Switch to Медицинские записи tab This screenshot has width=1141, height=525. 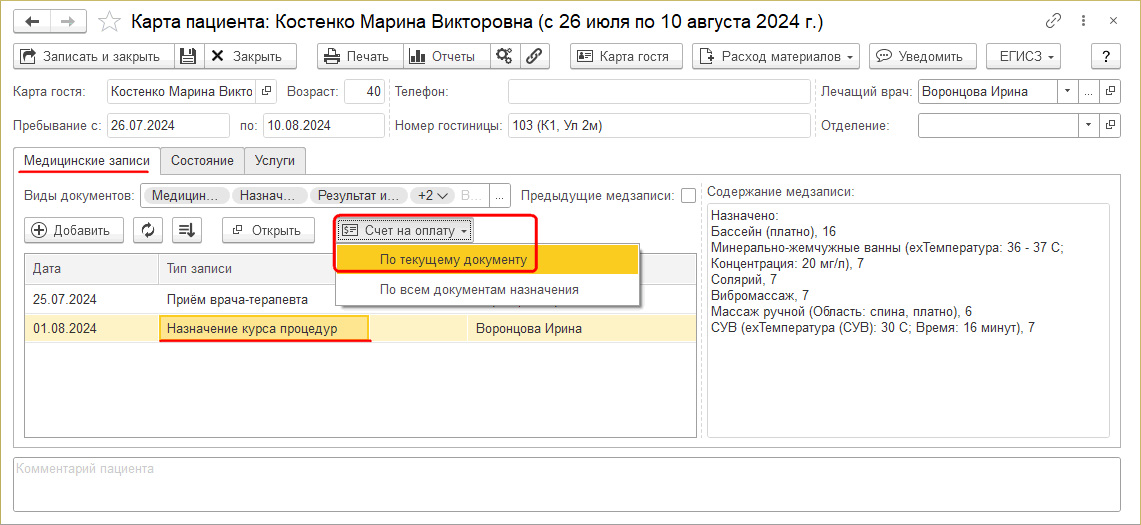[x=87, y=161]
